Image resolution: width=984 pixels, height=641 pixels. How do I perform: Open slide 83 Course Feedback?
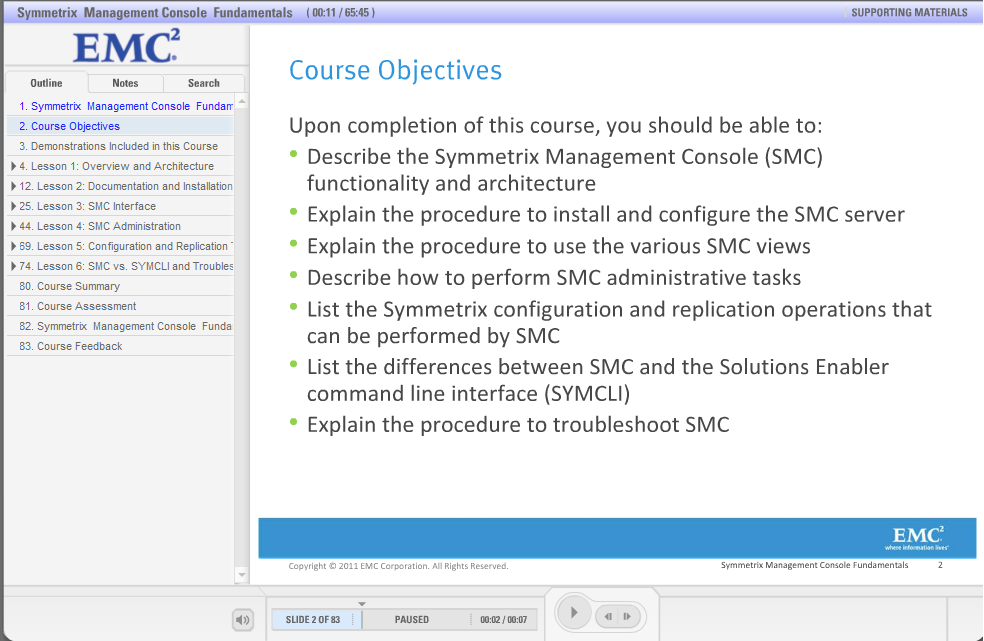120,347
